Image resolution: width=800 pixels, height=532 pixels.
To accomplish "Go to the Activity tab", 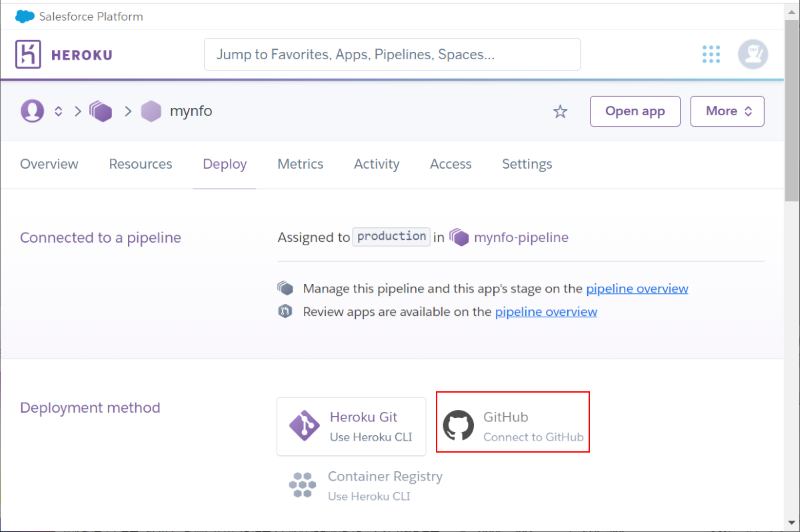I will click(x=377, y=164).
